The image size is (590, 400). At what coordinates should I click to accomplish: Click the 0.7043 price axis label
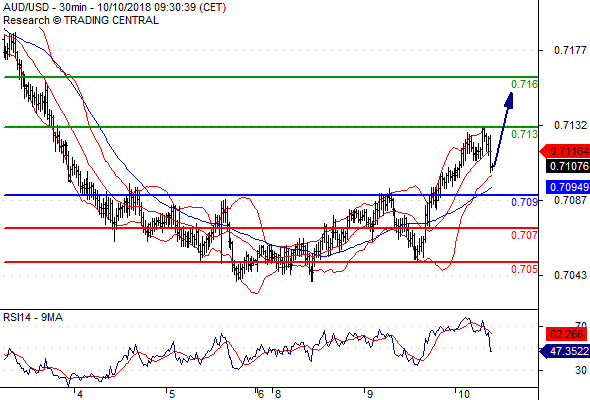click(x=570, y=275)
